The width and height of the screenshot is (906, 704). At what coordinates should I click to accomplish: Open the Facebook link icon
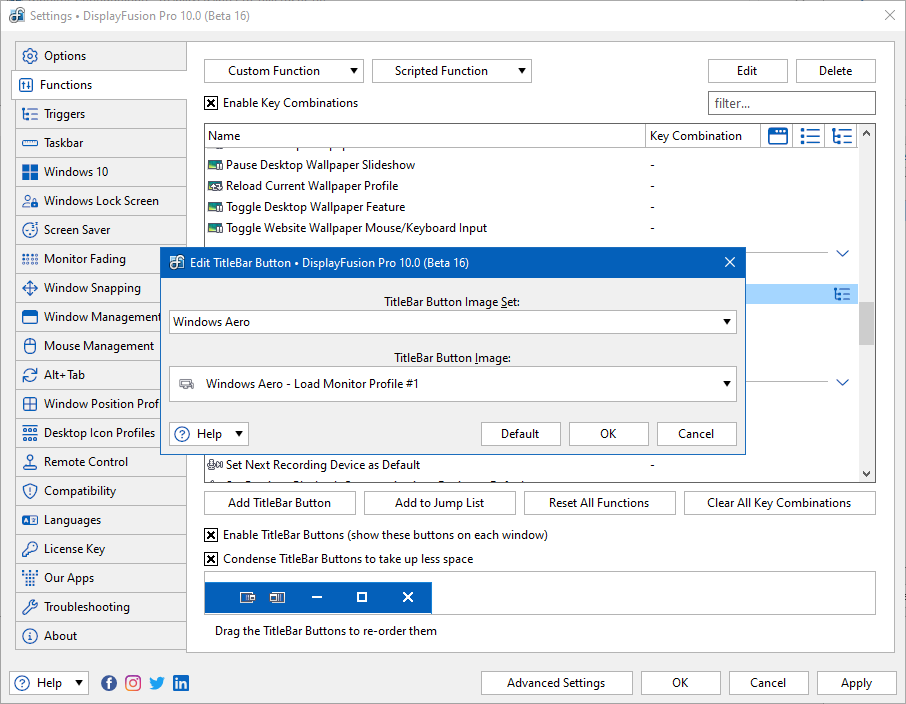pos(109,683)
